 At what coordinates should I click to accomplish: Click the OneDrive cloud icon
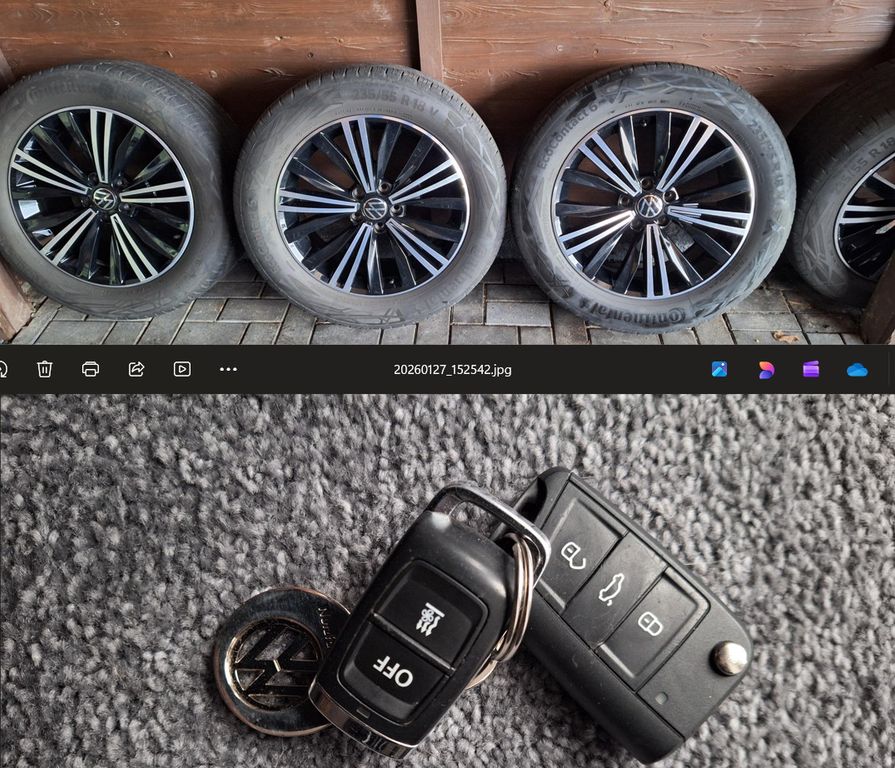point(857,369)
